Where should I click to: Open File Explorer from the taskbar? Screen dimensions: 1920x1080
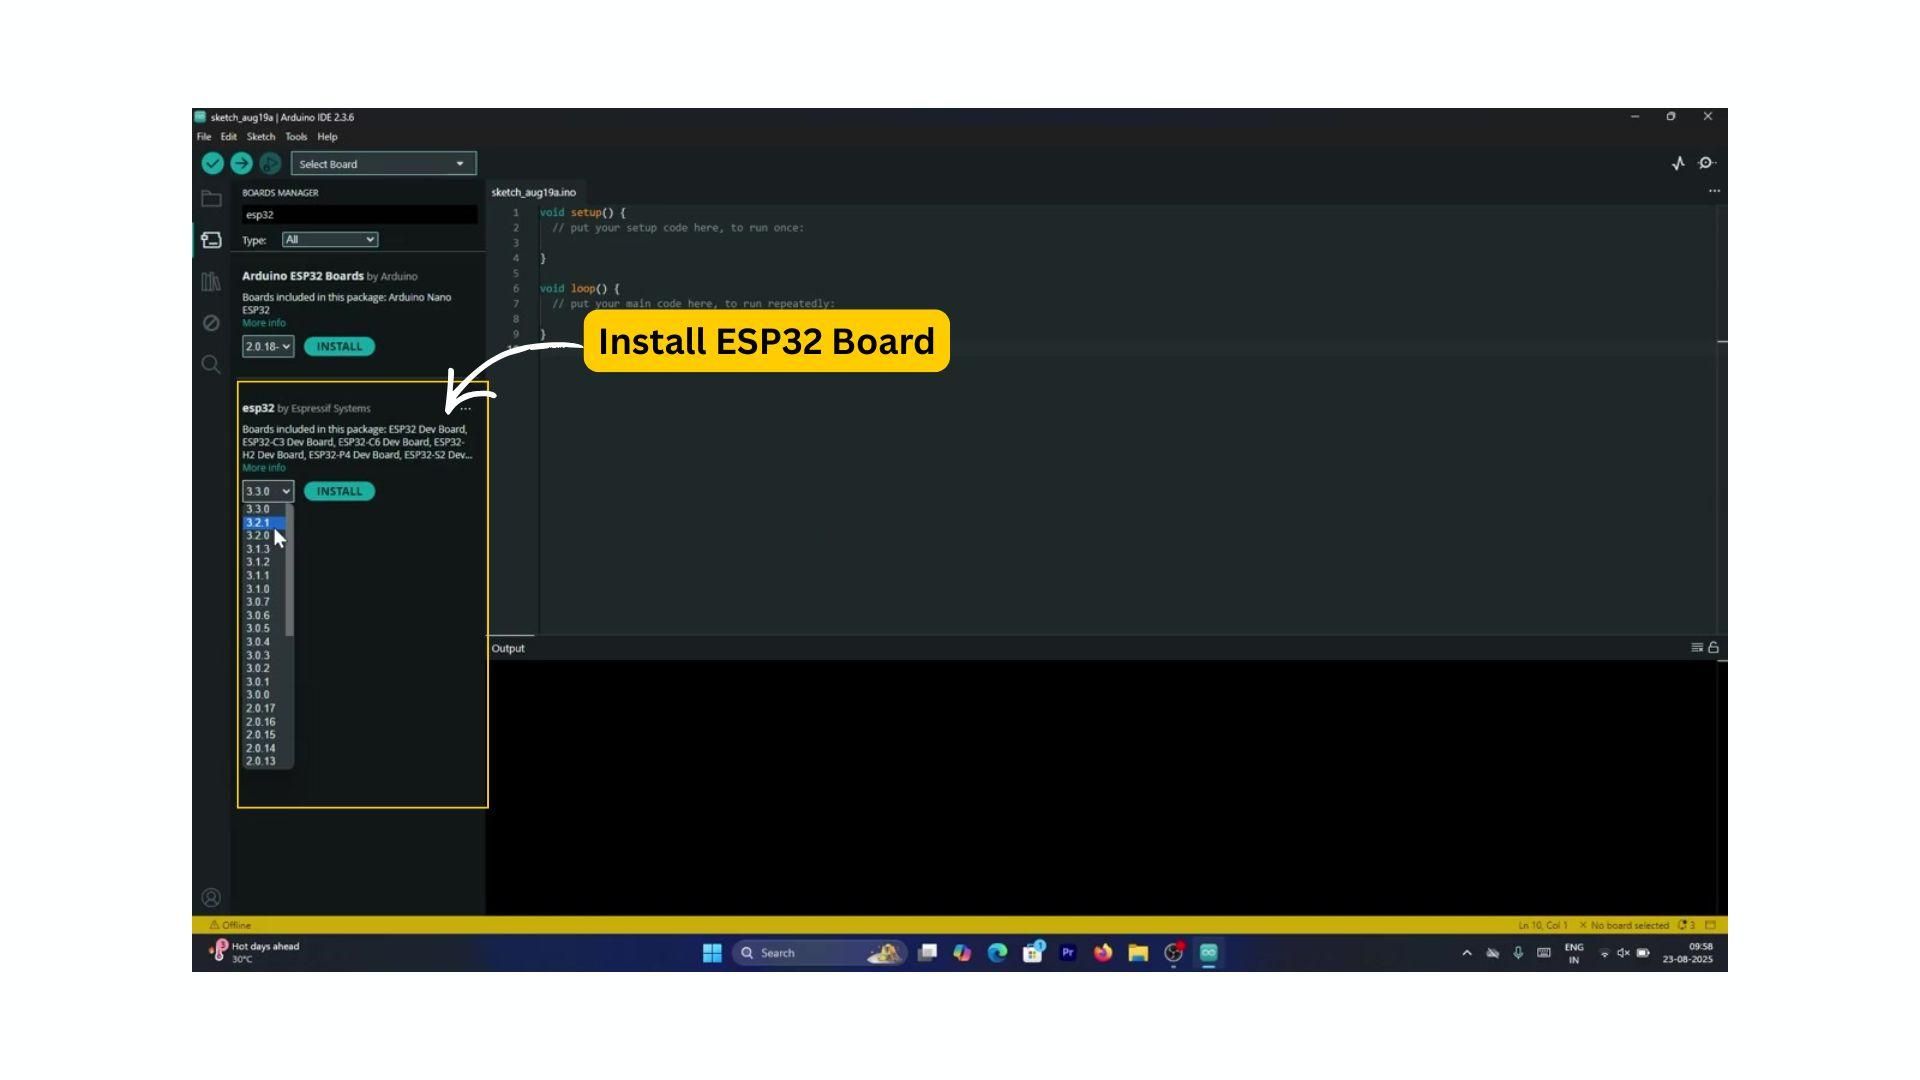pos(1138,953)
